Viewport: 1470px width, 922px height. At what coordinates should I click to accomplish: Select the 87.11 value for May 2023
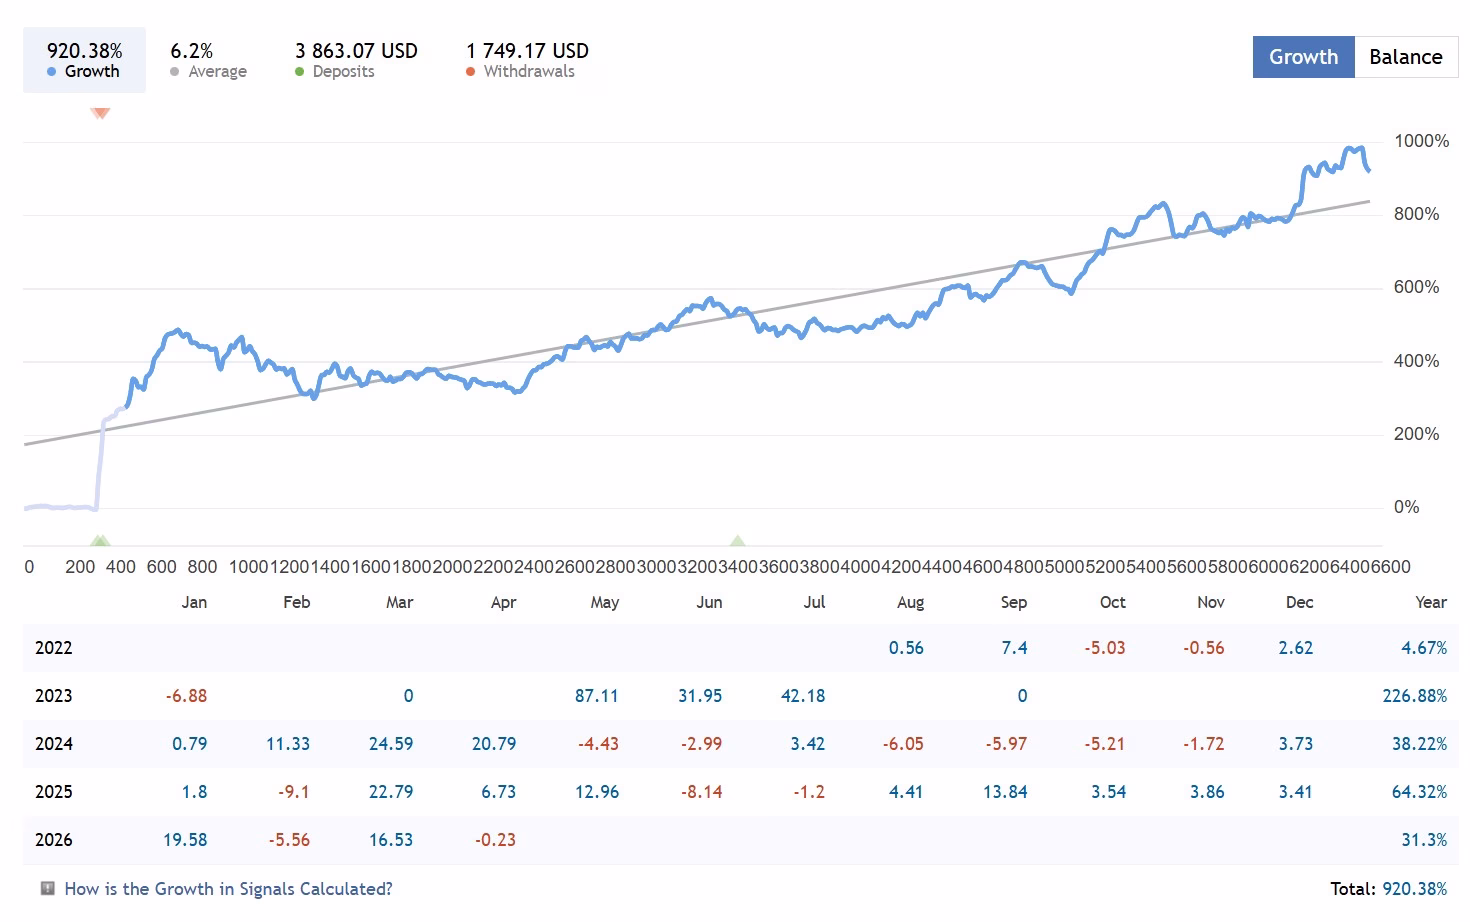coord(596,696)
